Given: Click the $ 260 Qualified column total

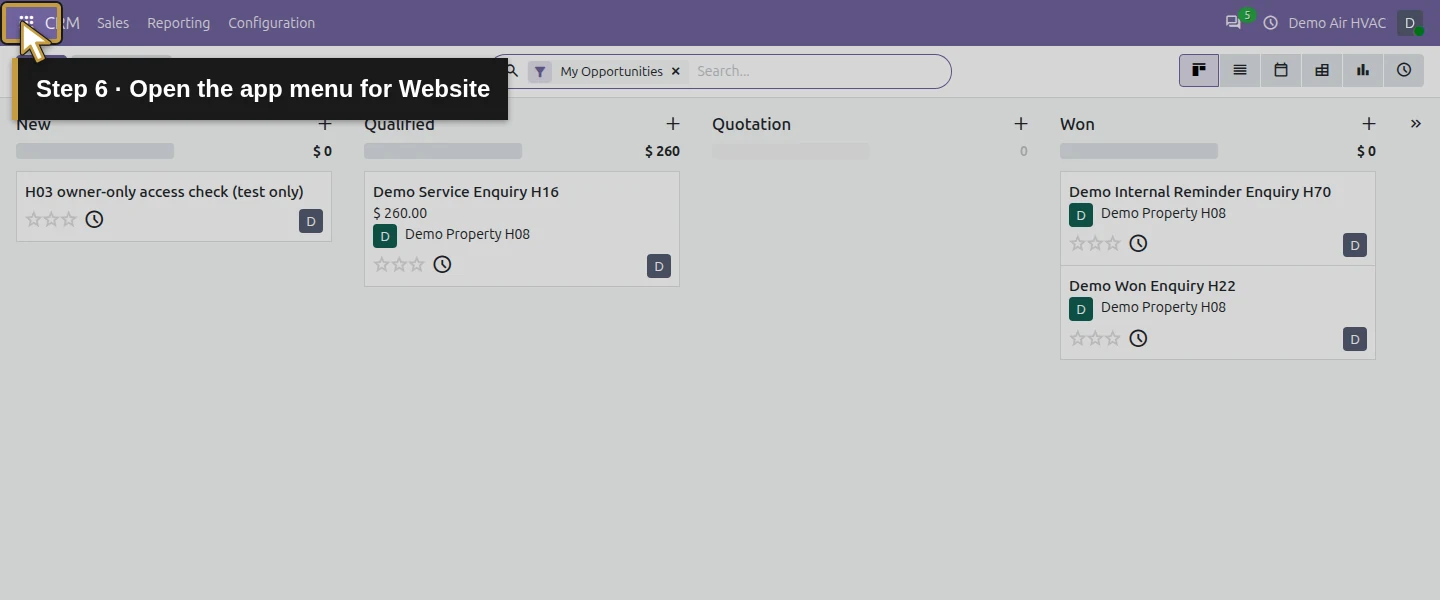Looking at the screenshot, I should [662, 151].
